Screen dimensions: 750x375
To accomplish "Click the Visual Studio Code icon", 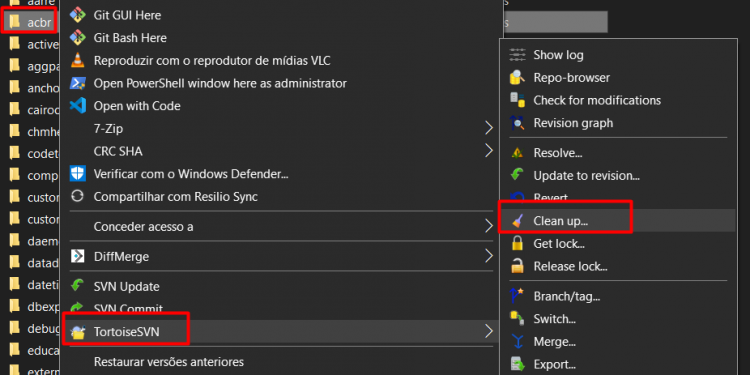I will click(77, 106).
